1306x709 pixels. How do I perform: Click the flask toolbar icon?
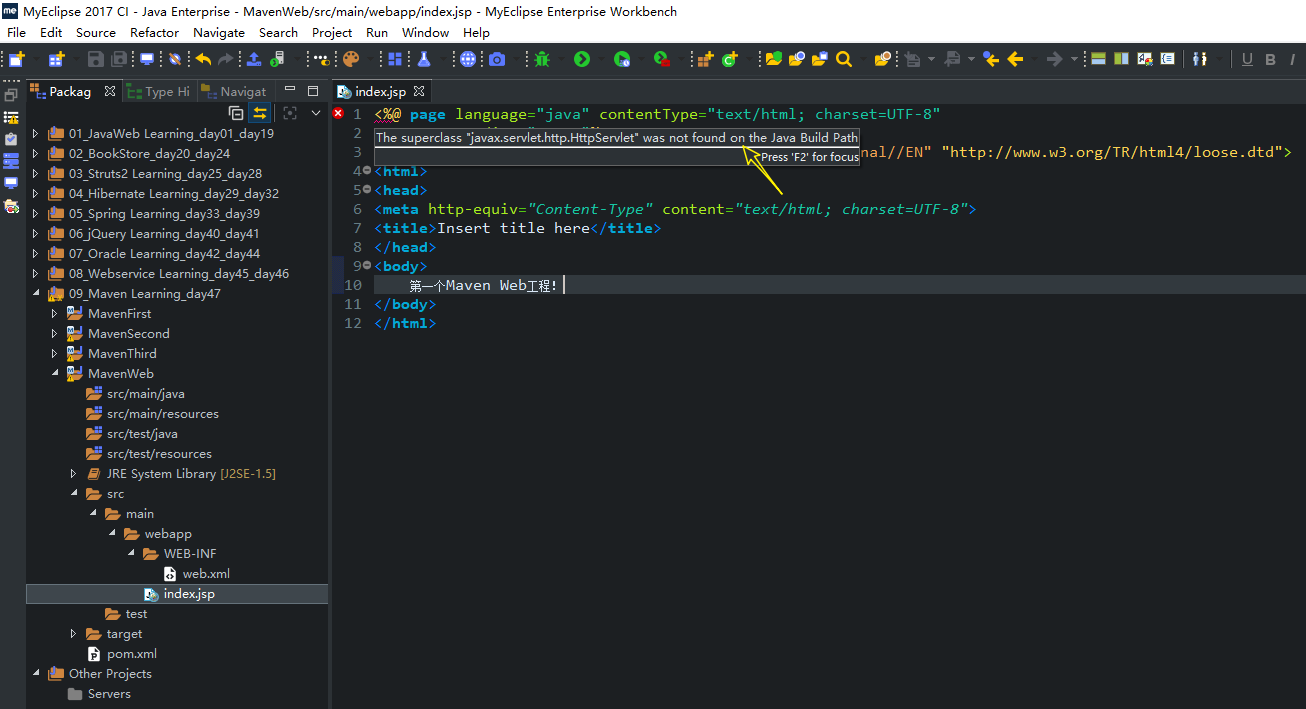[x=424, y=59]
